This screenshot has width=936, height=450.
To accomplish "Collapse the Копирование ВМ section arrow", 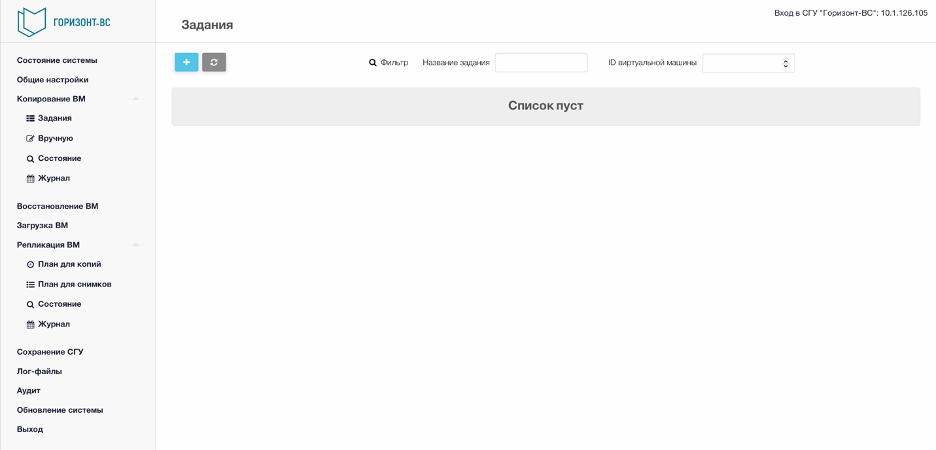I will pyautogui.click(x=136, y=98).
